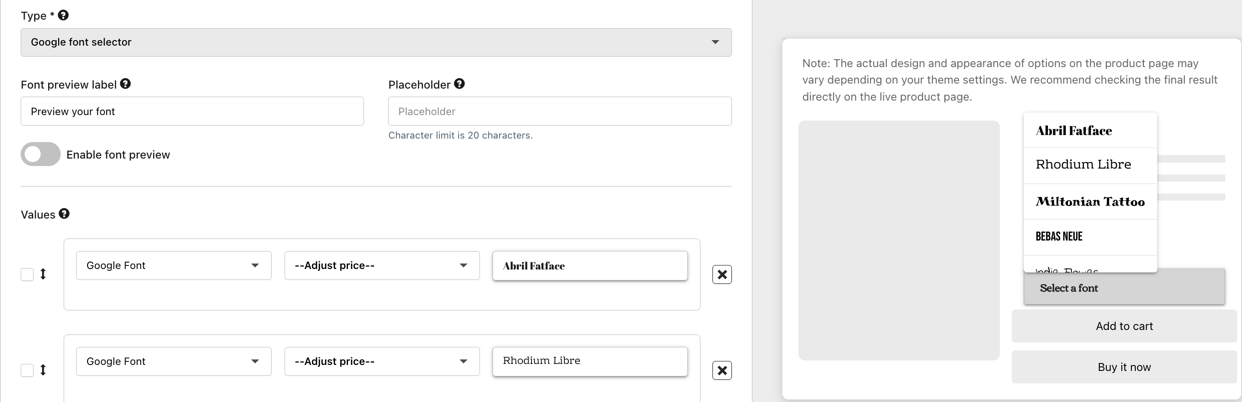1242x402 pixels.
Task: Click the Buy it now button
Action: click(1124, 367)
